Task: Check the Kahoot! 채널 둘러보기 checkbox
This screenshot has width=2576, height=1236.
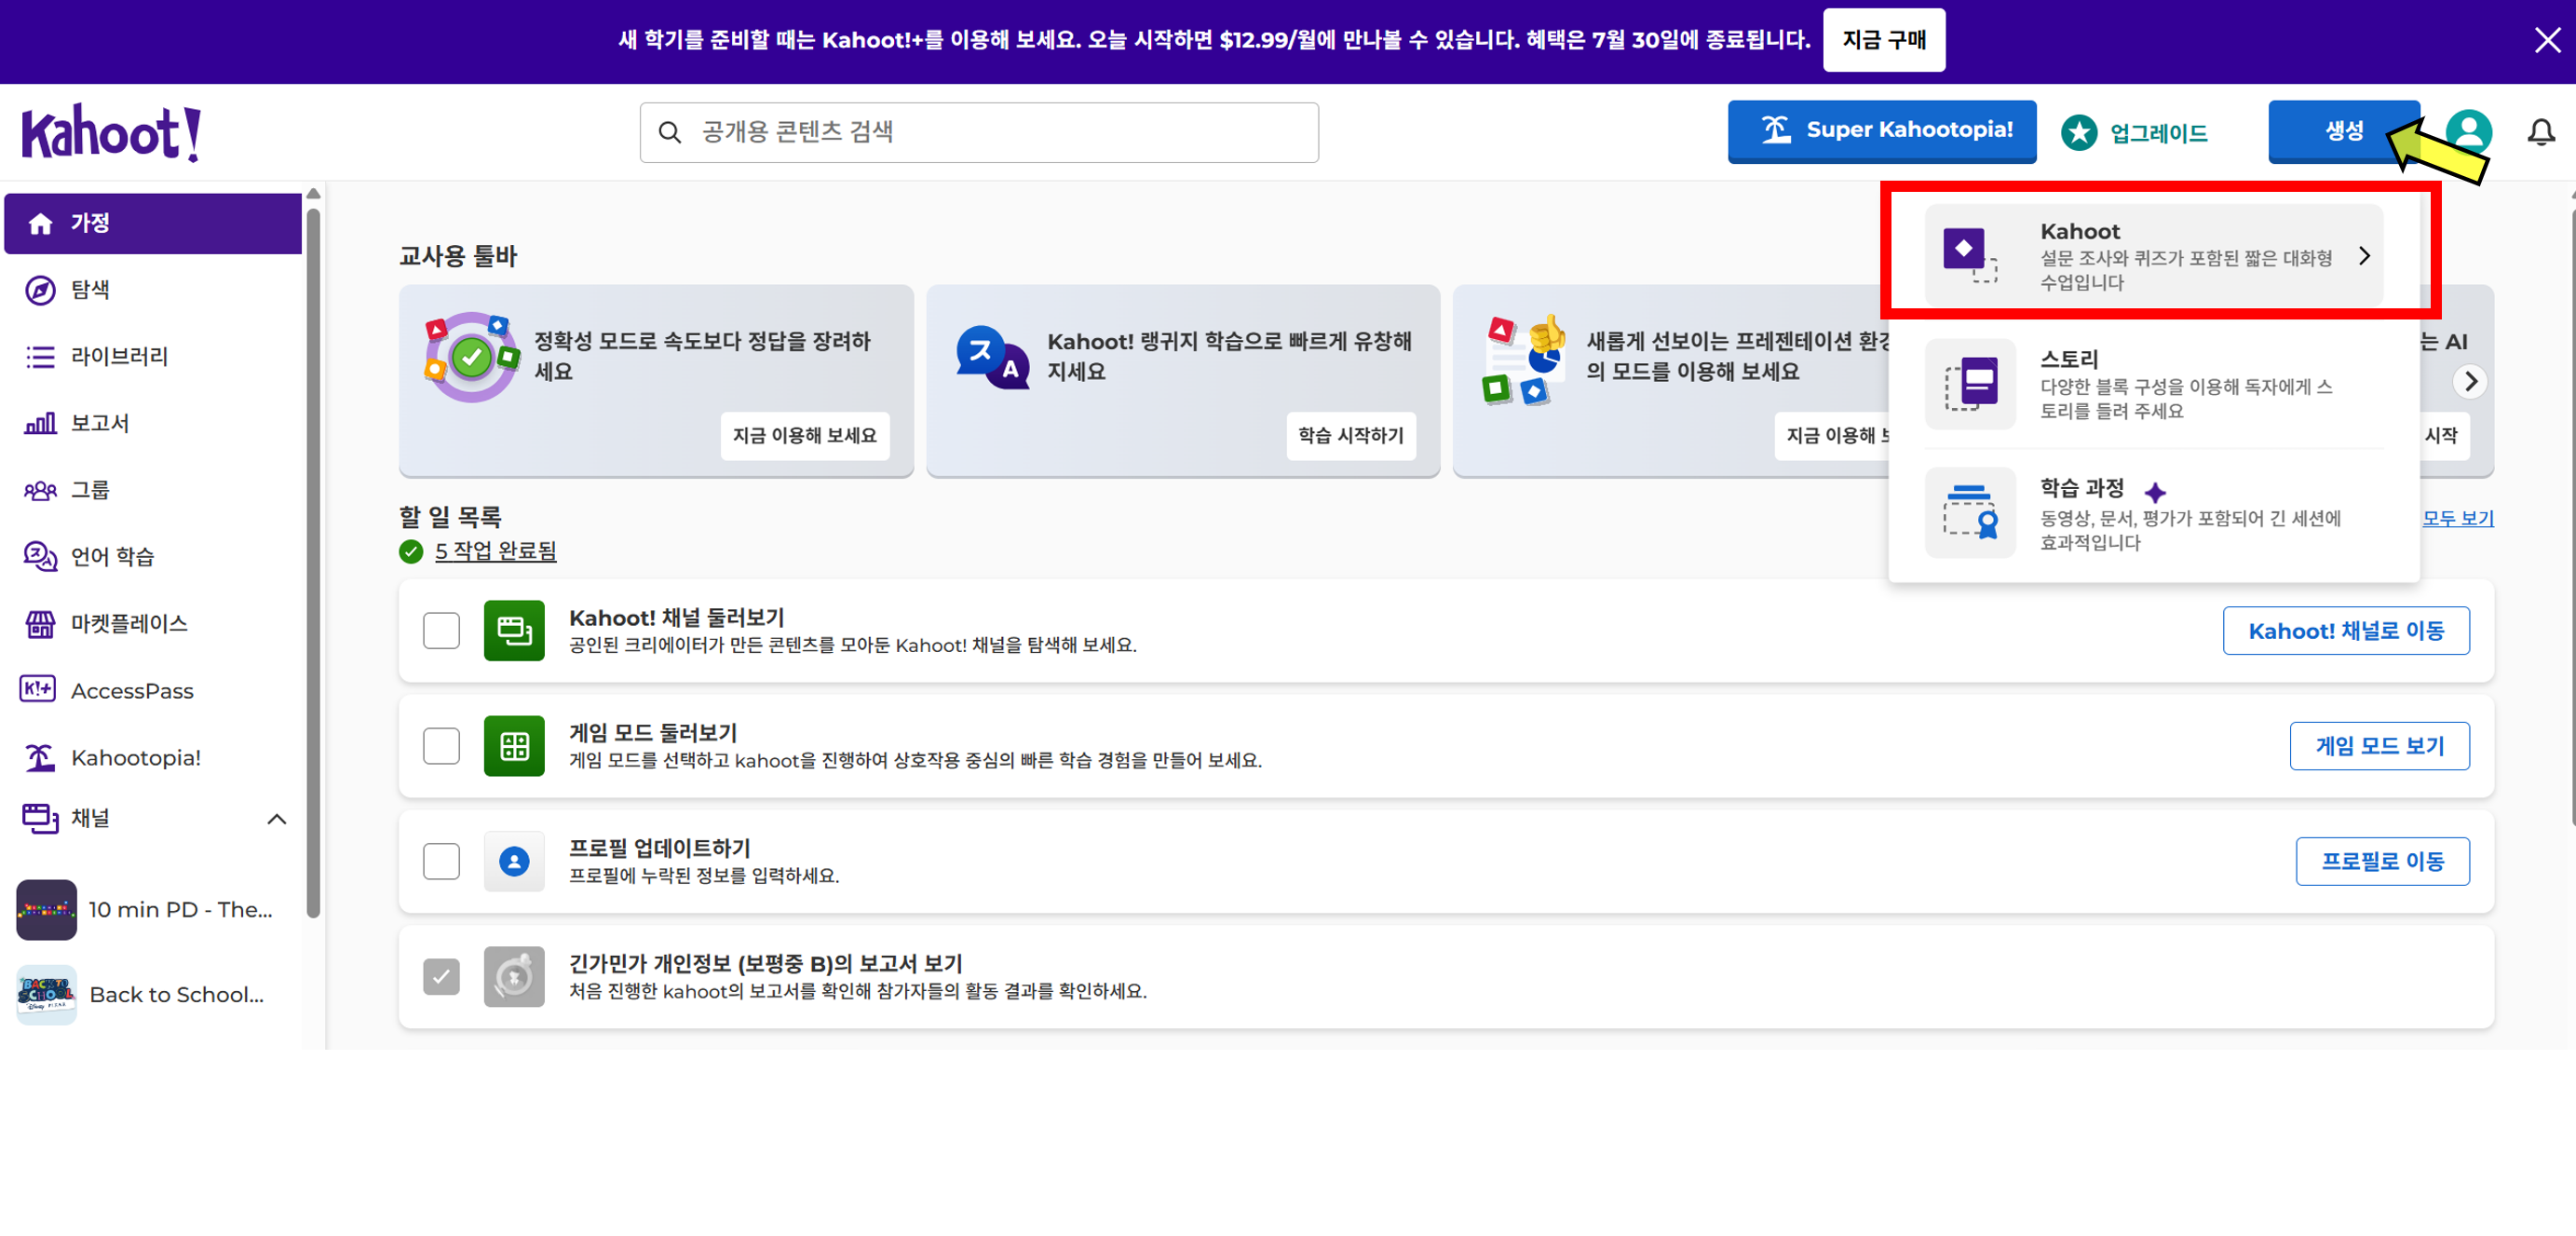Action: [x=441, y=631]
